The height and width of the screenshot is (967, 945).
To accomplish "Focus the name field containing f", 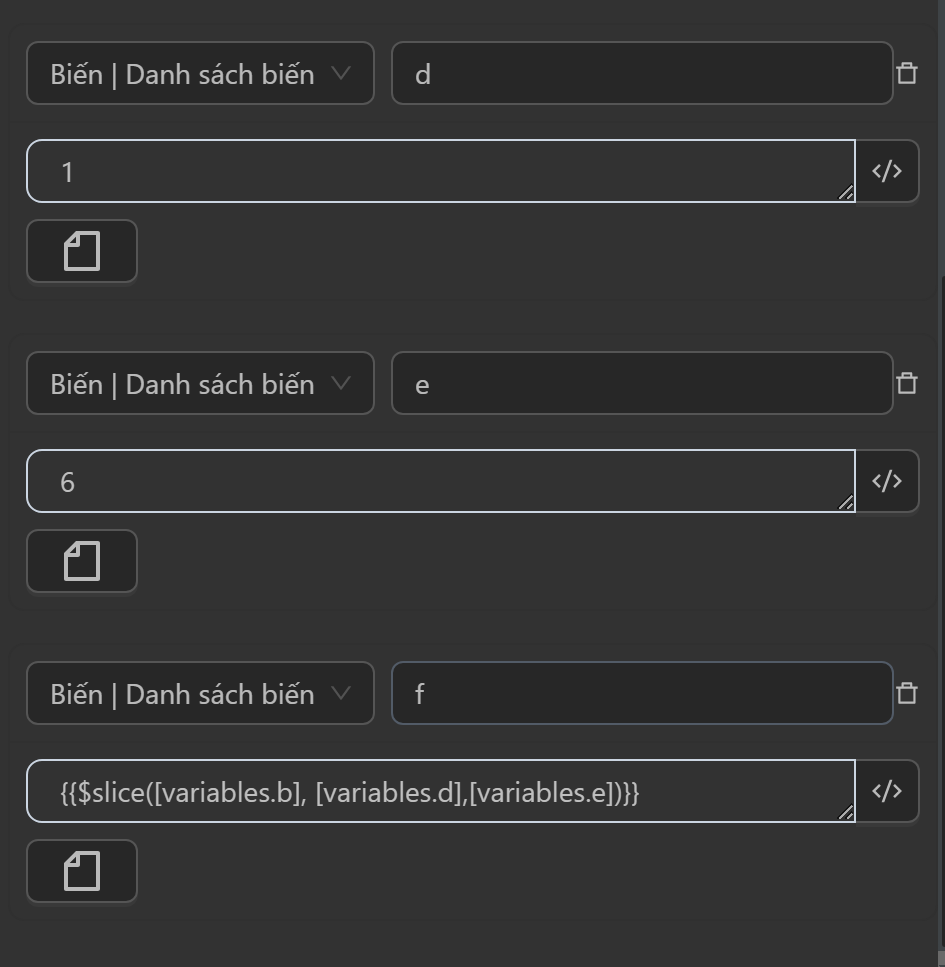I will coord(642,693).
